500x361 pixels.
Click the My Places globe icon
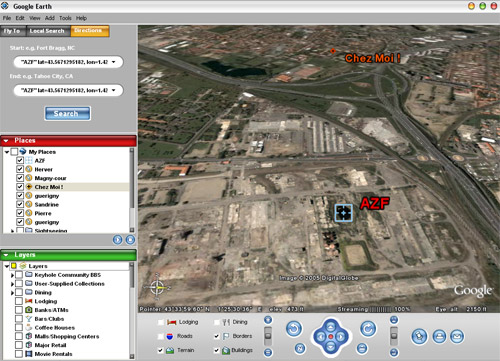(23, 151)
